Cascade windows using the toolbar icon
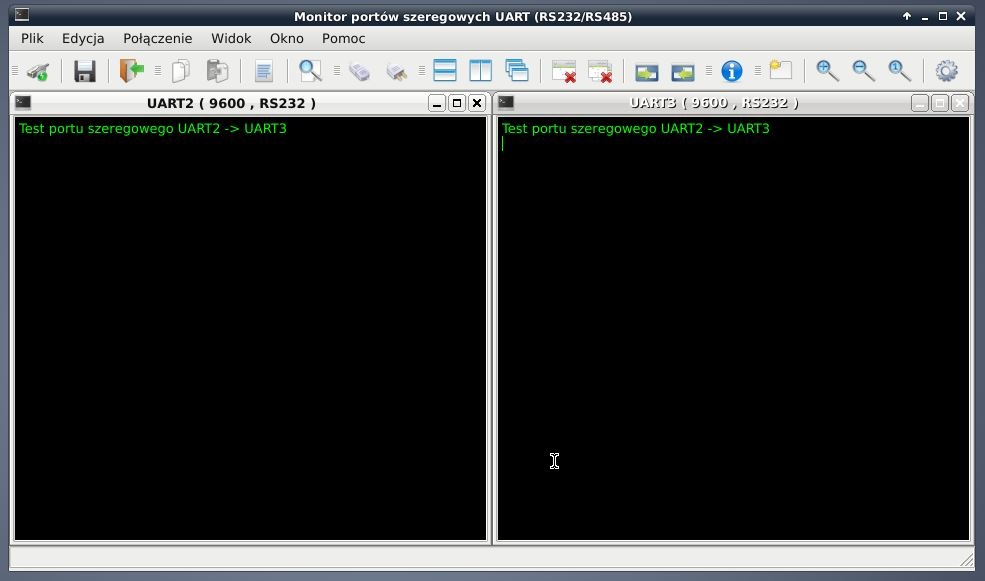The width and height of the screenshot is (985, 581). point(517,71)
